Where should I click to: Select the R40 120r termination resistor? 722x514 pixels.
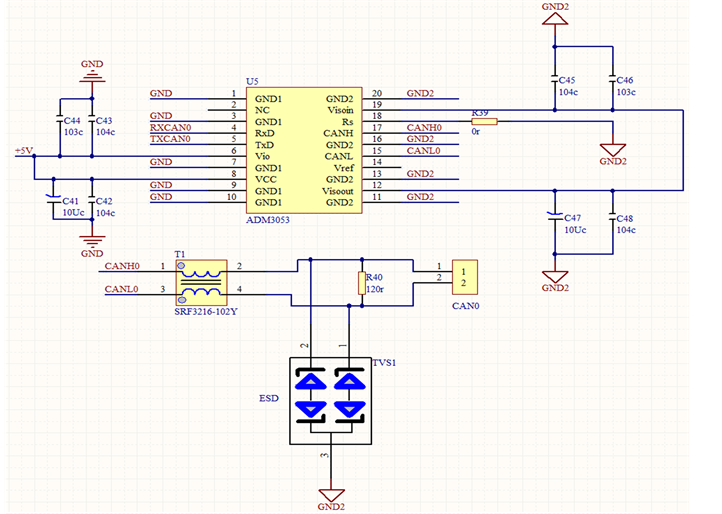(361, 283)
